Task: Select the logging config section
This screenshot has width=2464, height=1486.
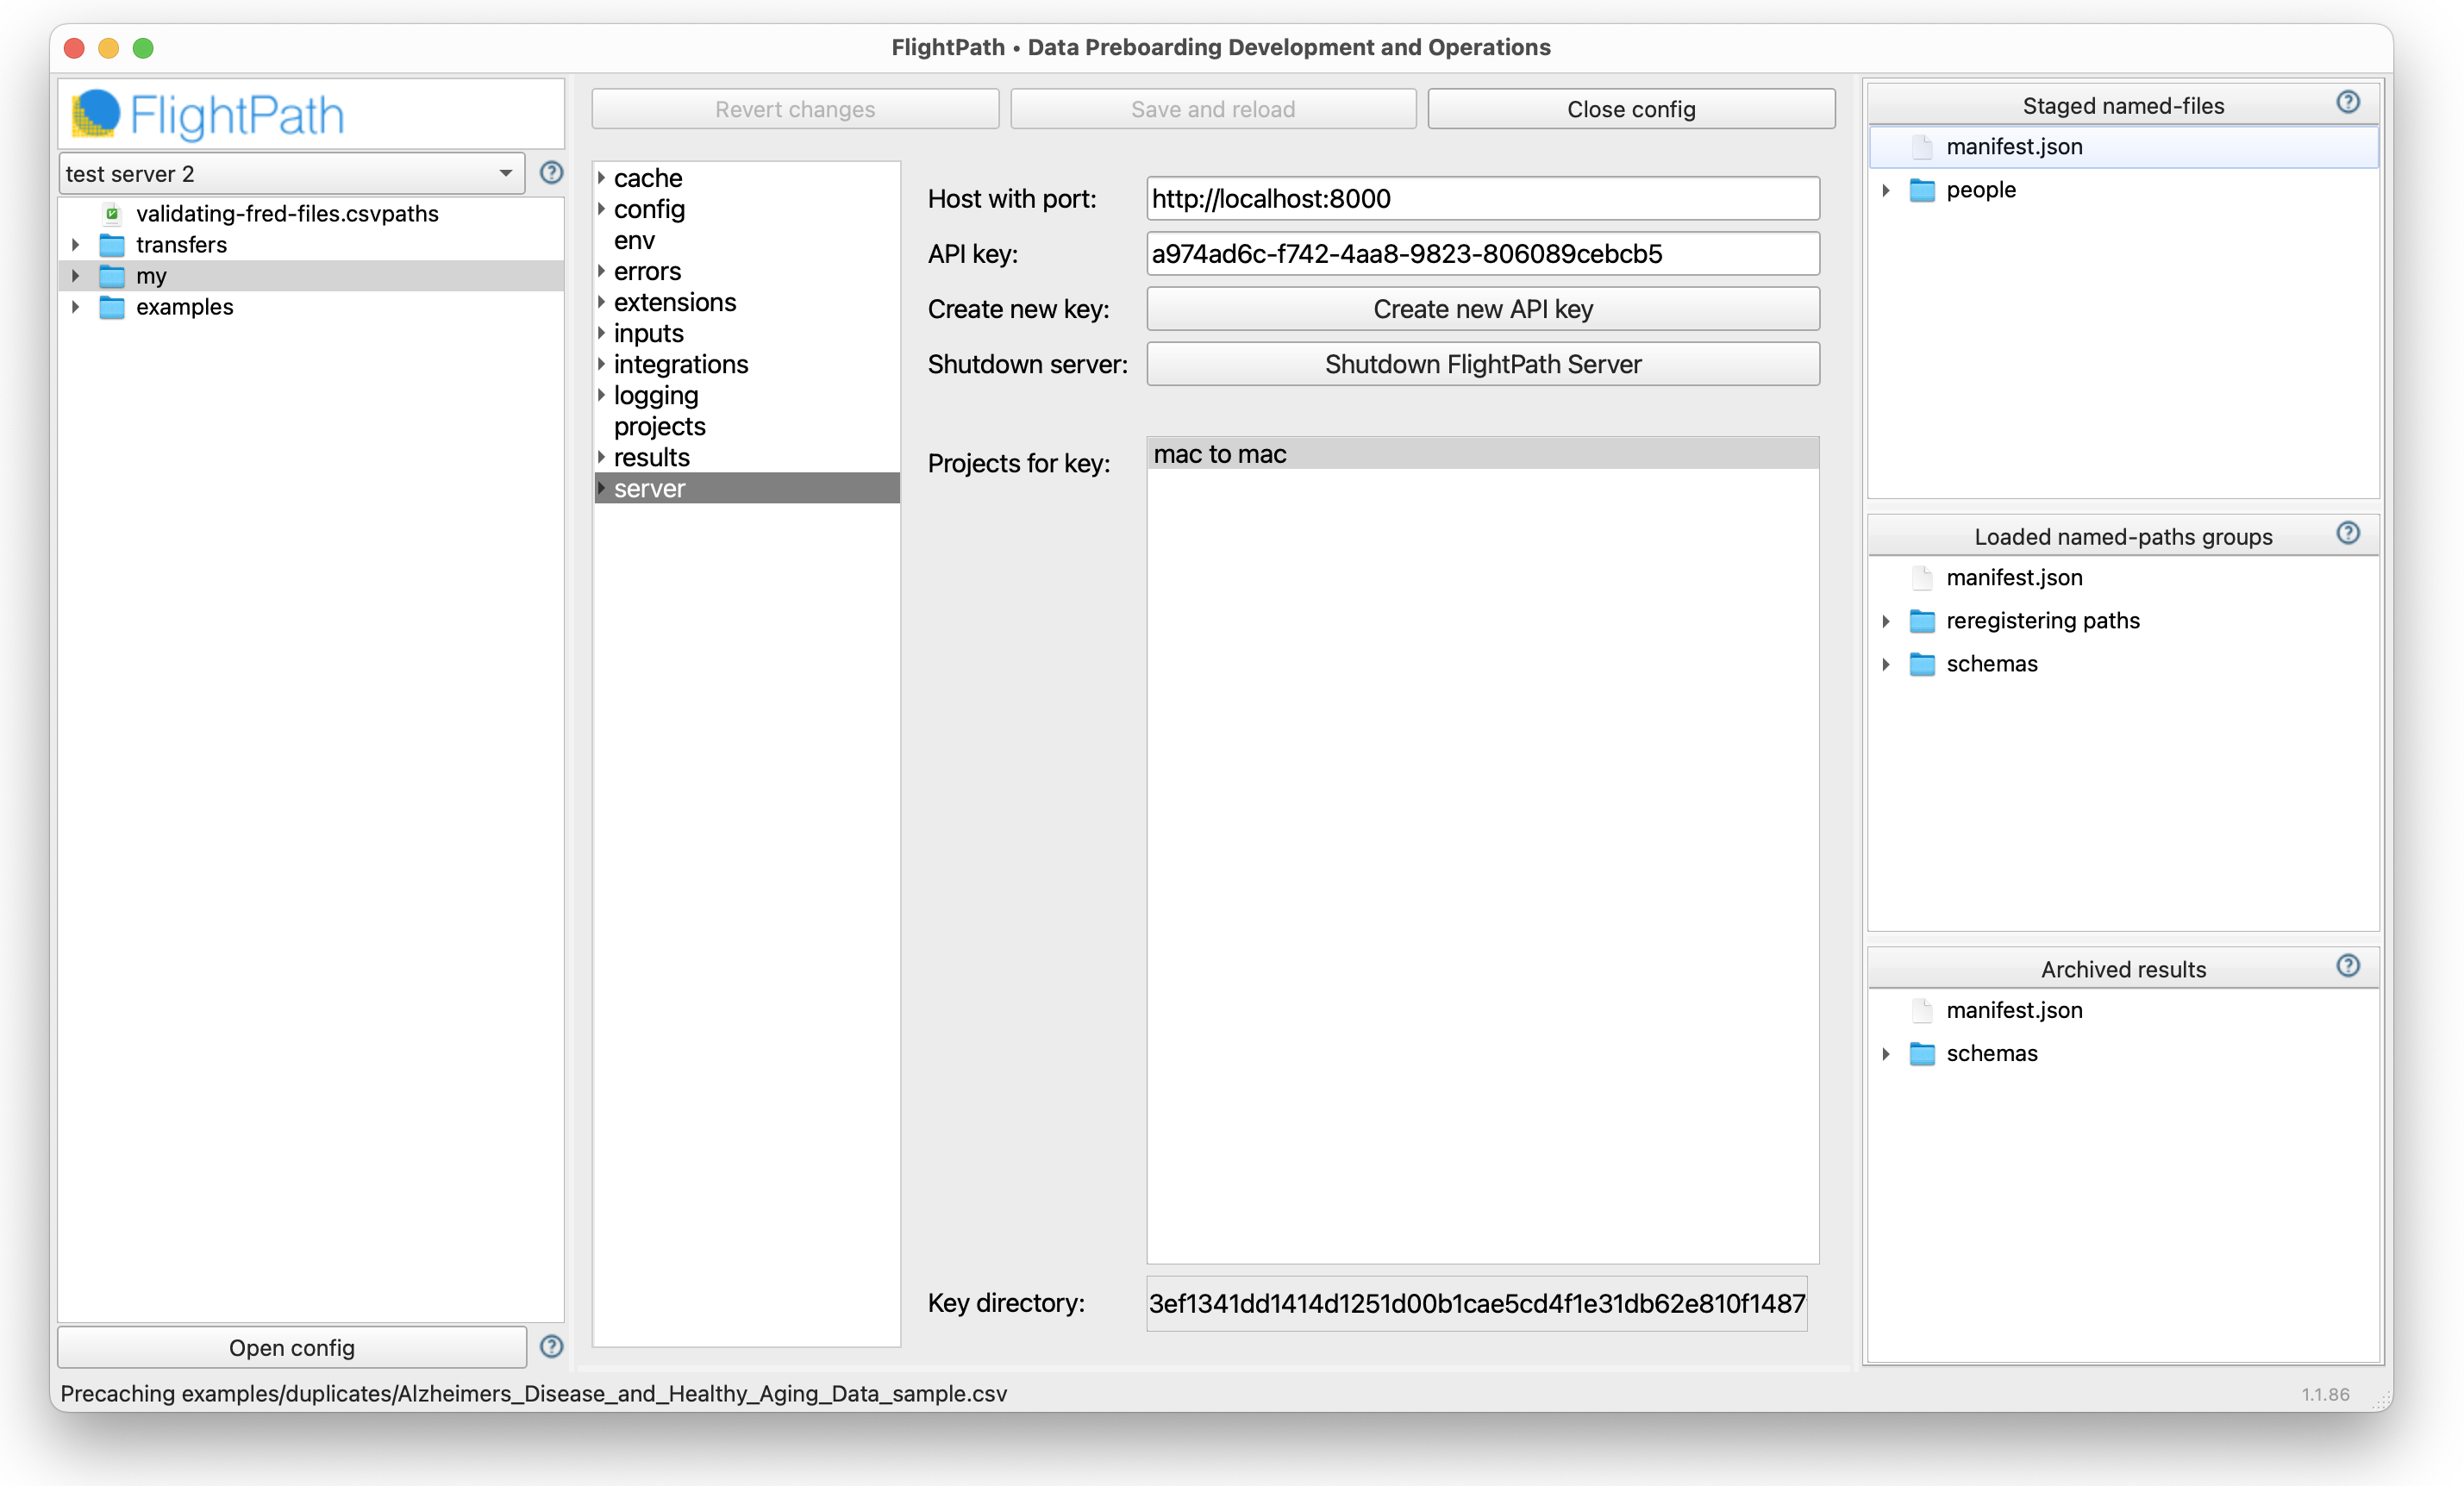Action: pyautogui.click(x=656, y=395)
